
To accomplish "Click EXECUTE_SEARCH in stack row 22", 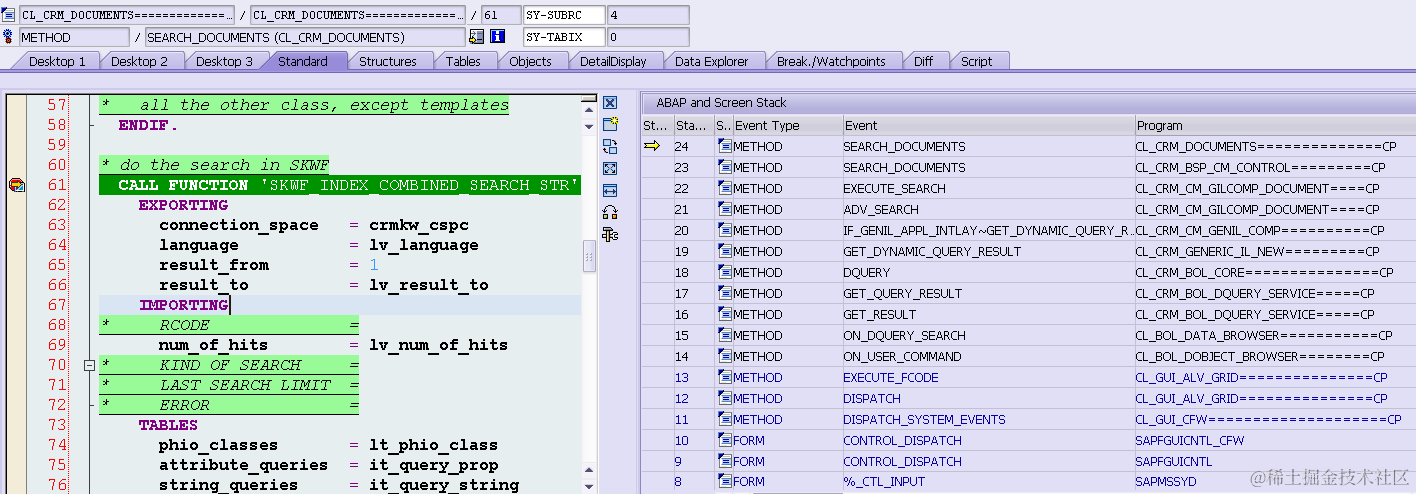I will 894,188.
